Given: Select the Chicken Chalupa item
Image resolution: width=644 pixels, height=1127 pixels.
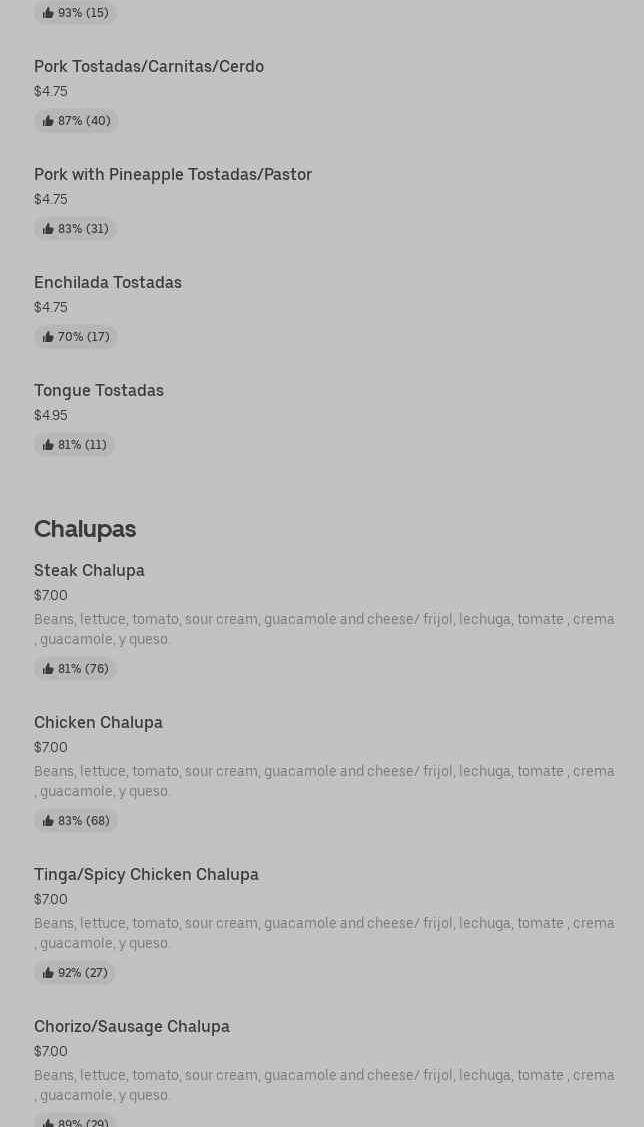Looking at the screenshot, I should point(98,722).
